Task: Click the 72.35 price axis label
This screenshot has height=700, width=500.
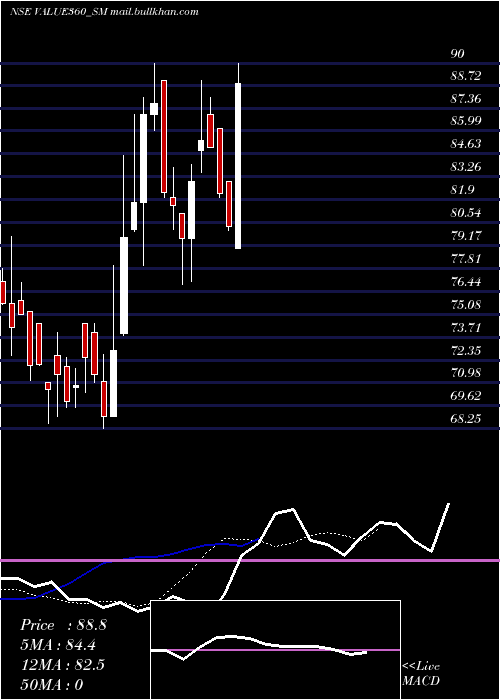Action: (x=466, y=351)
